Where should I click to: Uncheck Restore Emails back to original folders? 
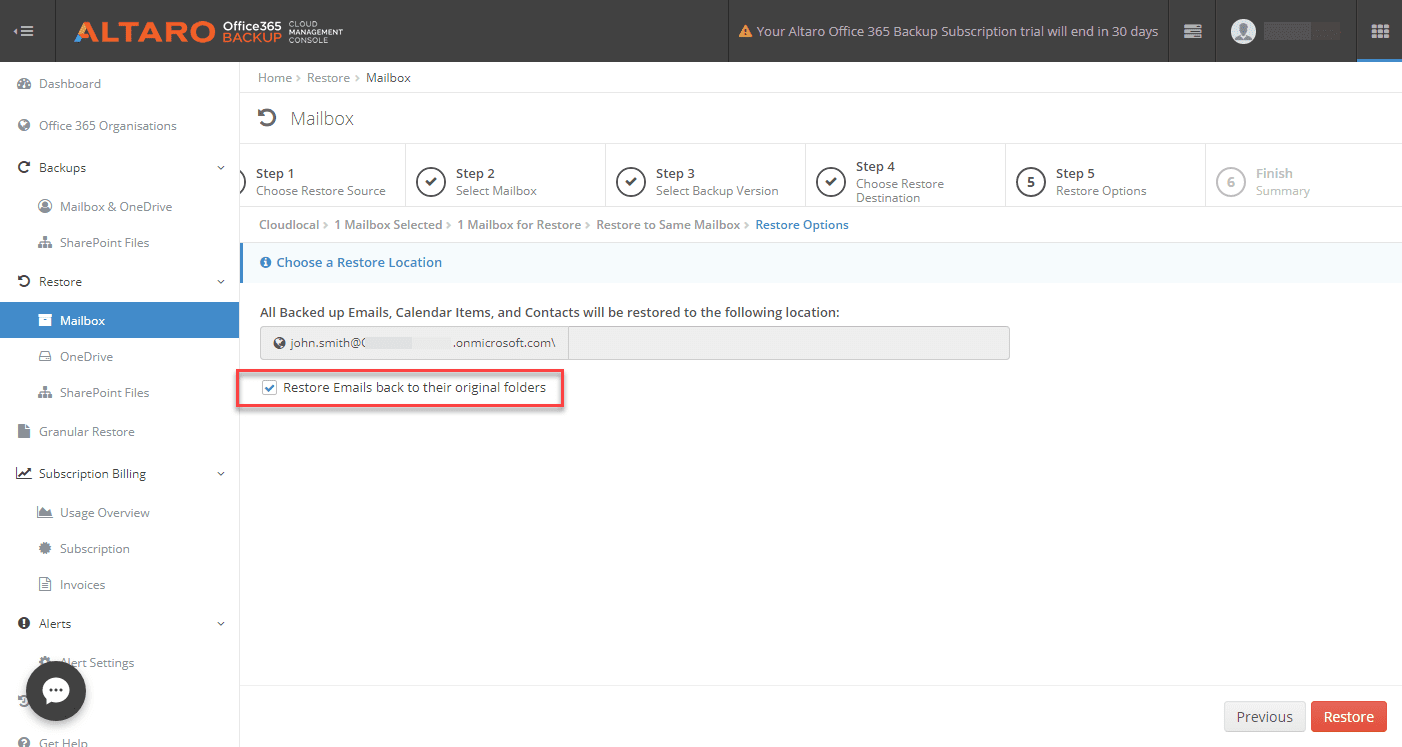point(269,388)
